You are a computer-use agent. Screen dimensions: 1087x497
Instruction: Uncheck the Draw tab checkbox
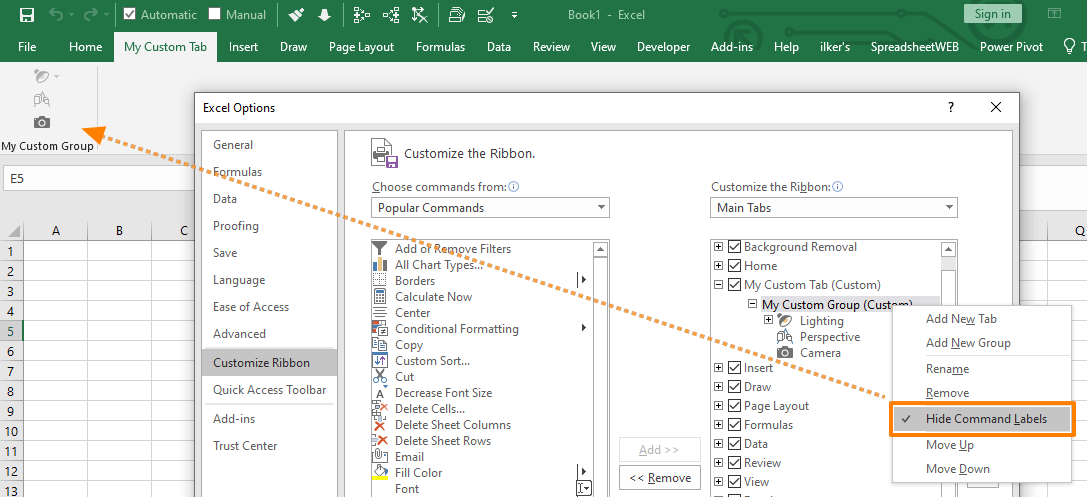tap(735, 387)
